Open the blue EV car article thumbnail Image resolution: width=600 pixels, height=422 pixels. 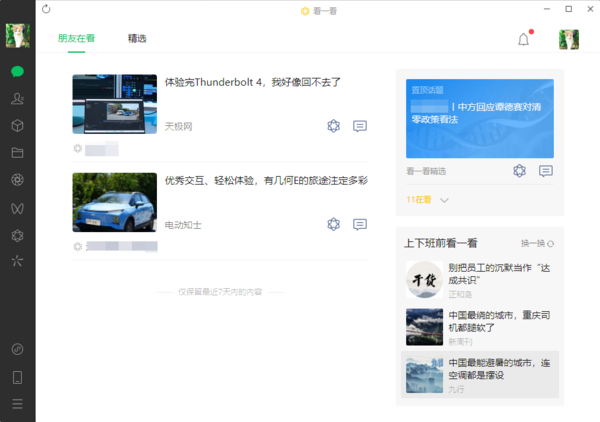point(114,202)
